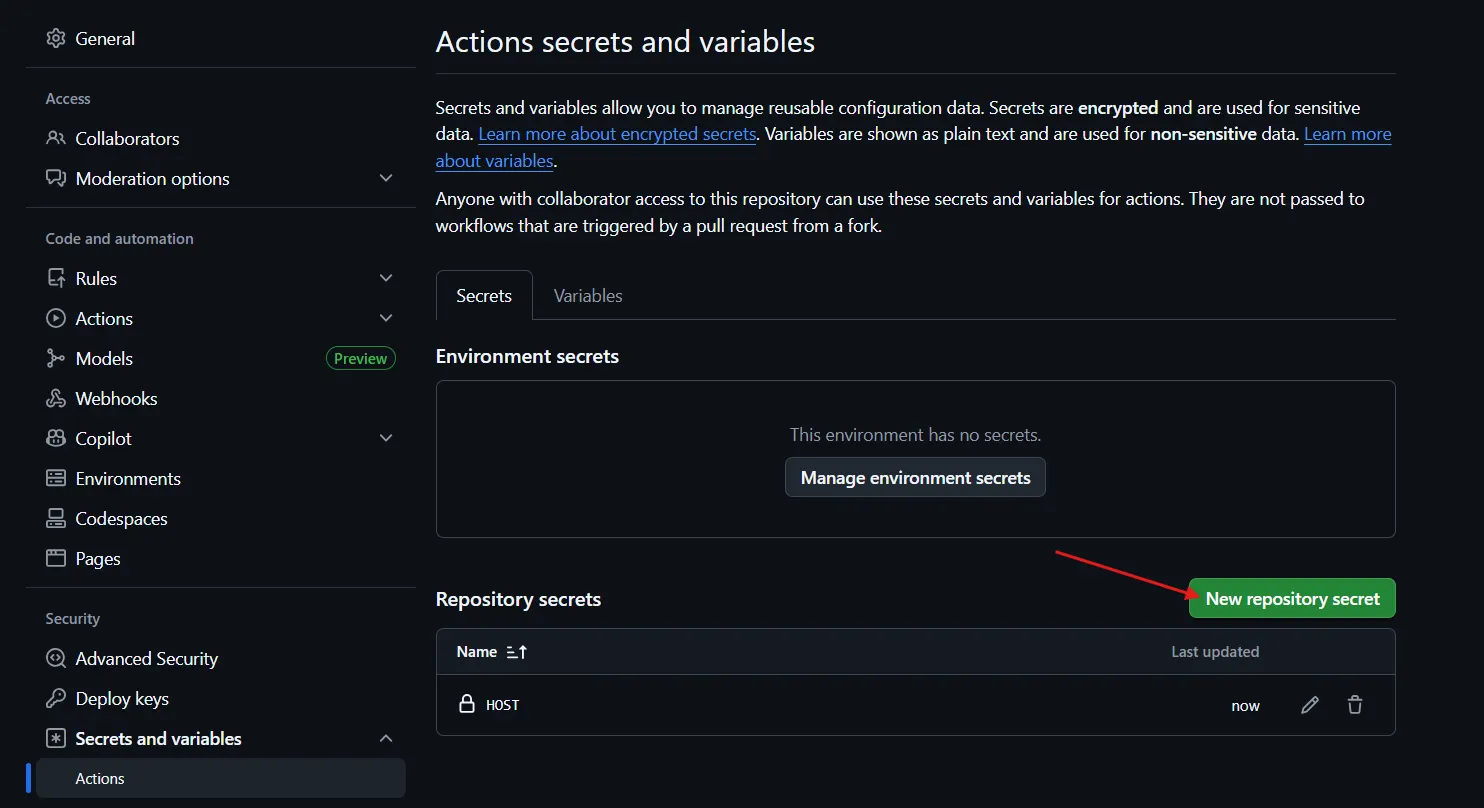Image resolution: width=1484 pixels, height=808 pixels.
Task: Delete the HOST secret via trash icon
Action: click(1355, 705)
